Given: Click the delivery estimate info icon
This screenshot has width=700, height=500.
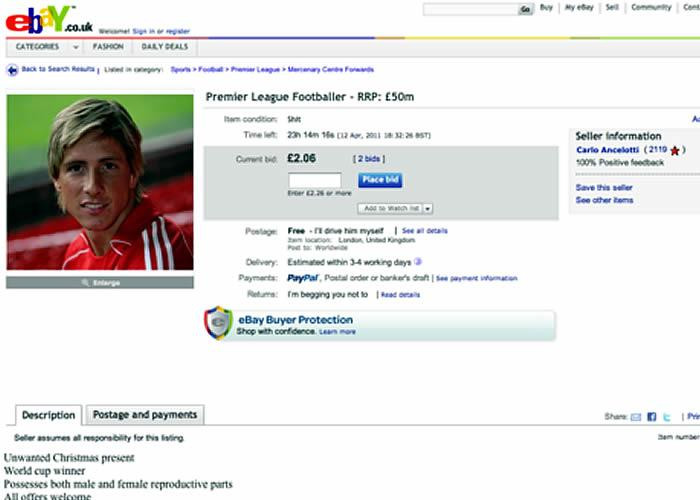Looking at the screenshot, I should 416,261.
